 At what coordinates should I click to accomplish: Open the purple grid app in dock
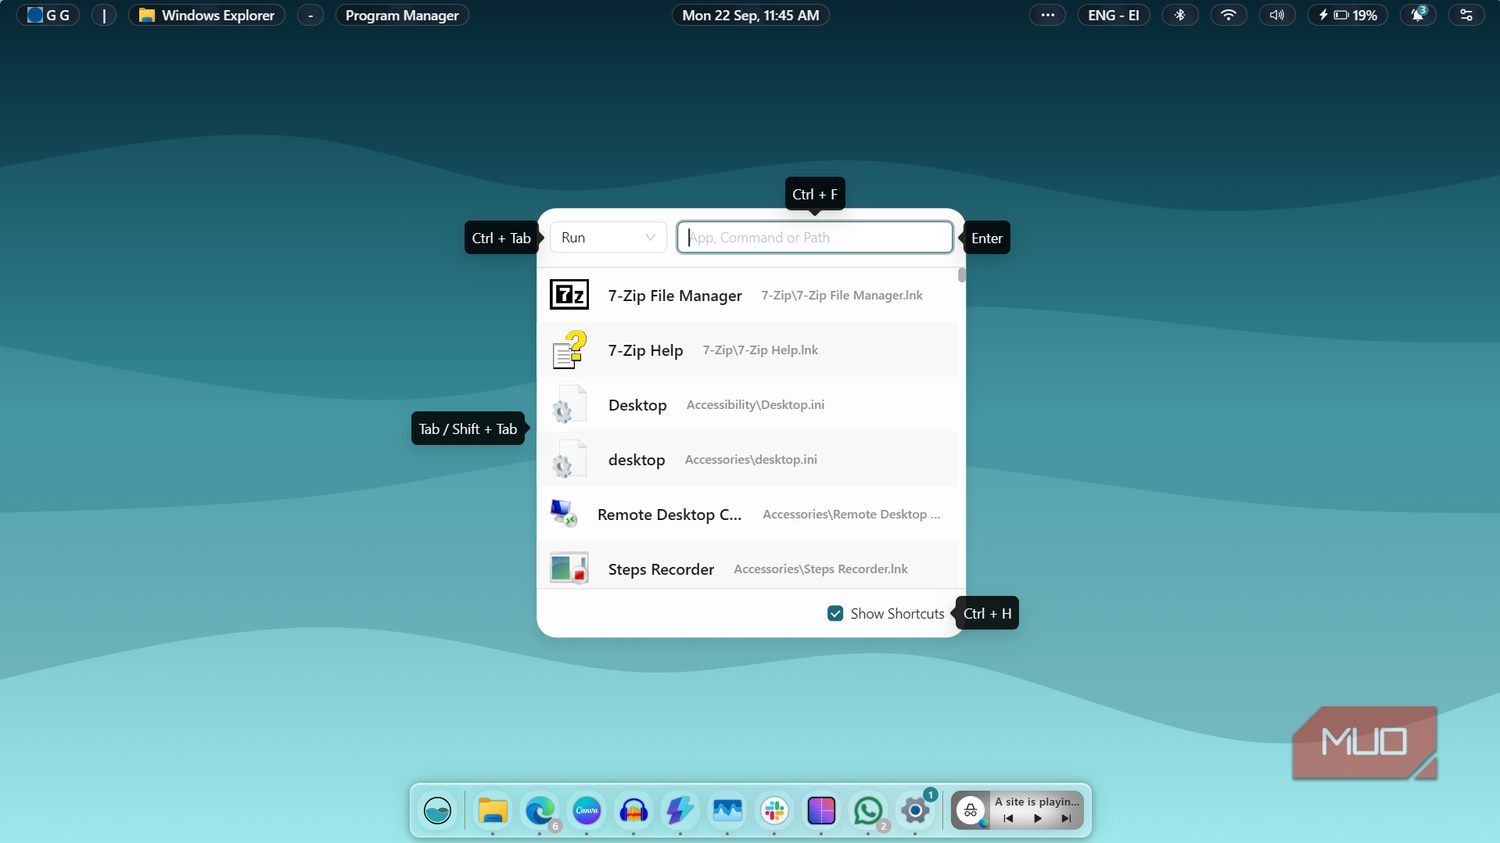[821, 810]
